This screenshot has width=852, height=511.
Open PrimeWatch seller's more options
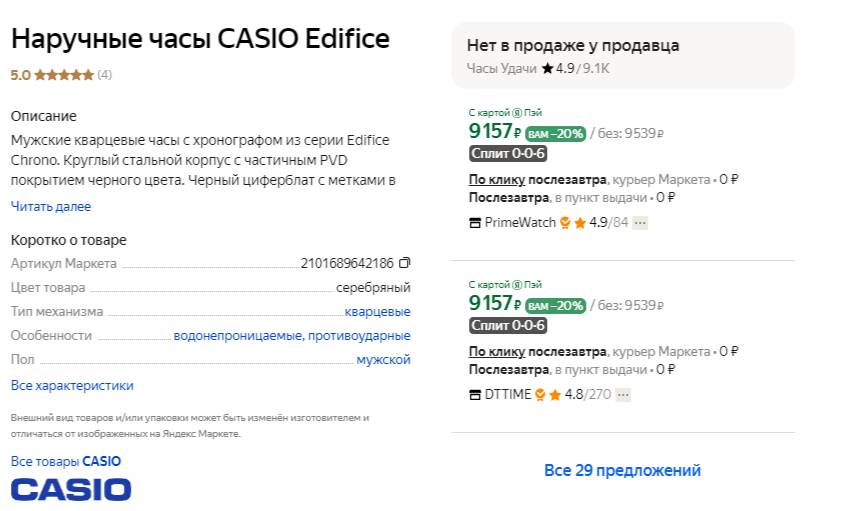click(x=640, y=223)
